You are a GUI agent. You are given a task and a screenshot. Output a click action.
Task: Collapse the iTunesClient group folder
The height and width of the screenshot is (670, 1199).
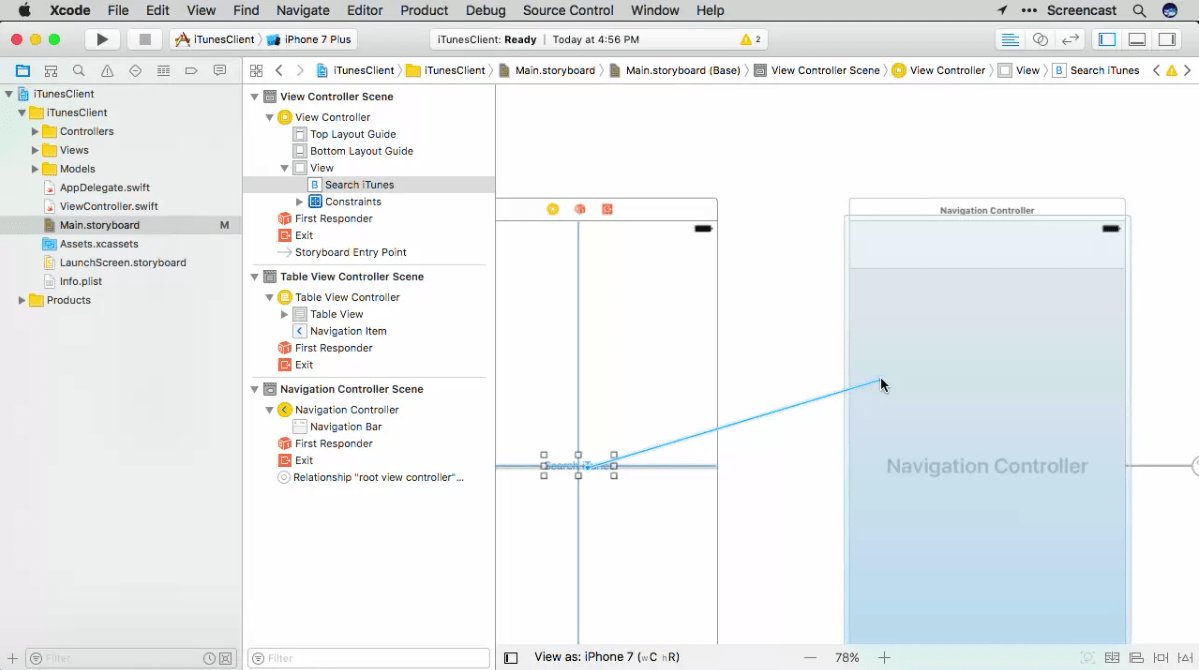[x=22, y=112]
